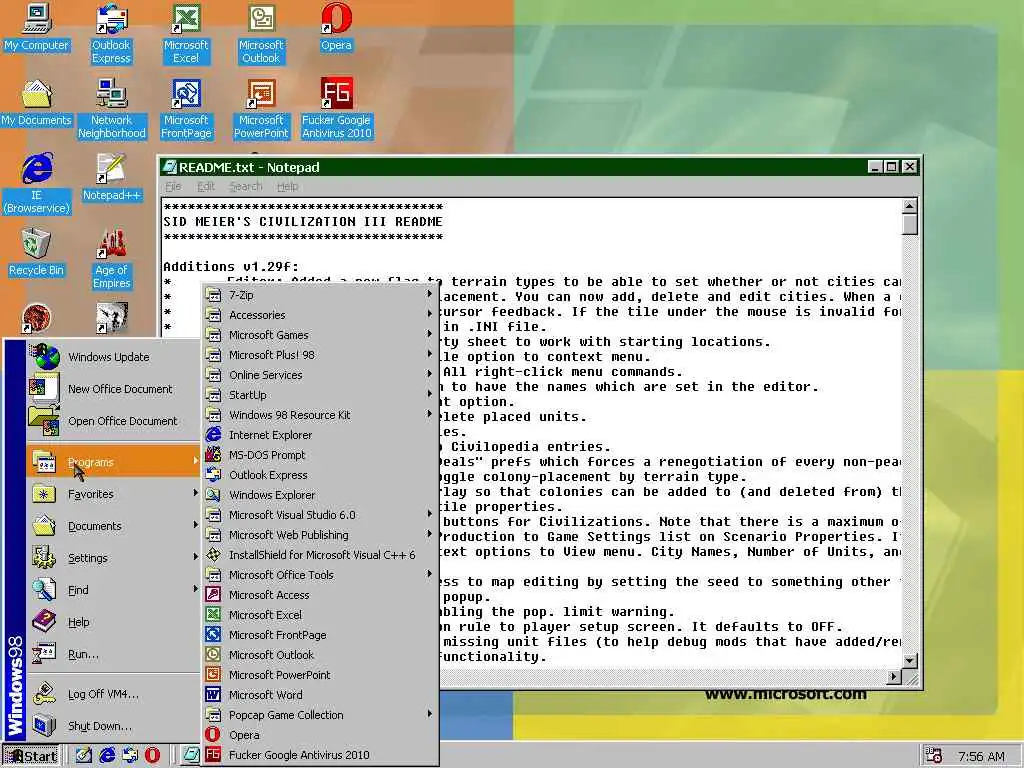Launch Outlook Express from Programs menu

pyautogui.click(x=319, y=475)
